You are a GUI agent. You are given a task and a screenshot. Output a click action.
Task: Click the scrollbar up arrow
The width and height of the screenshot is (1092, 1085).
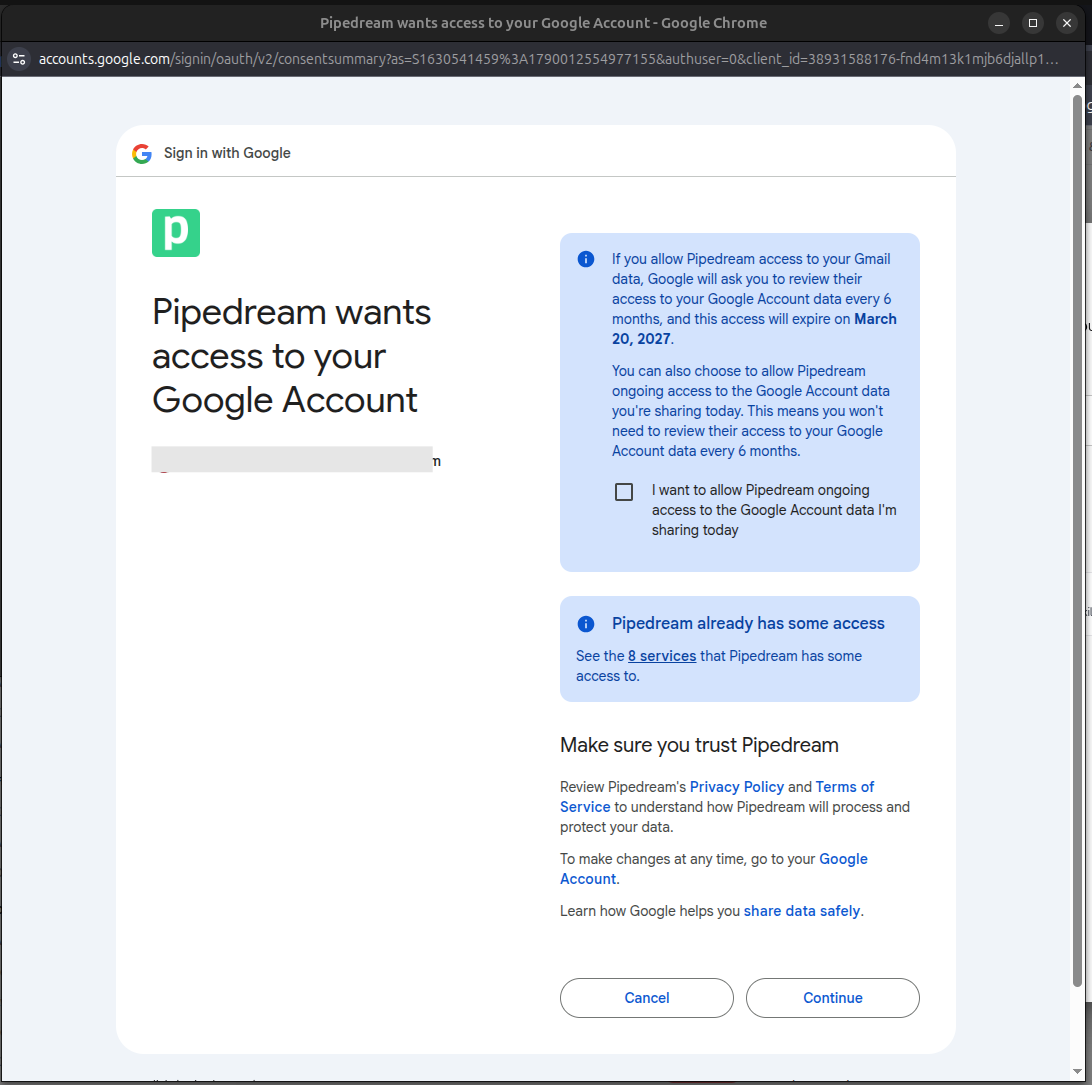(x=1077, y=86)
